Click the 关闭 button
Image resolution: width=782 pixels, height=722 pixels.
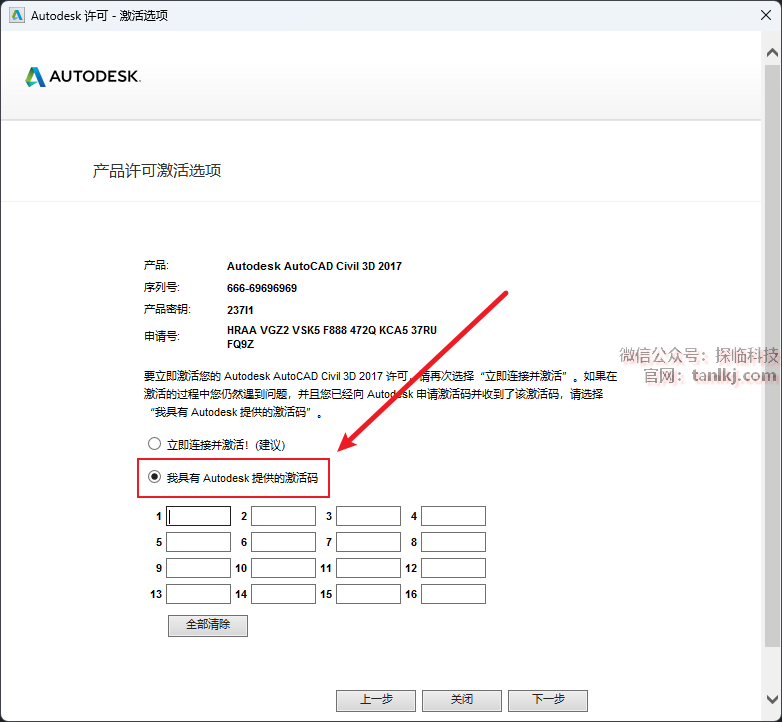pos(462,701)
